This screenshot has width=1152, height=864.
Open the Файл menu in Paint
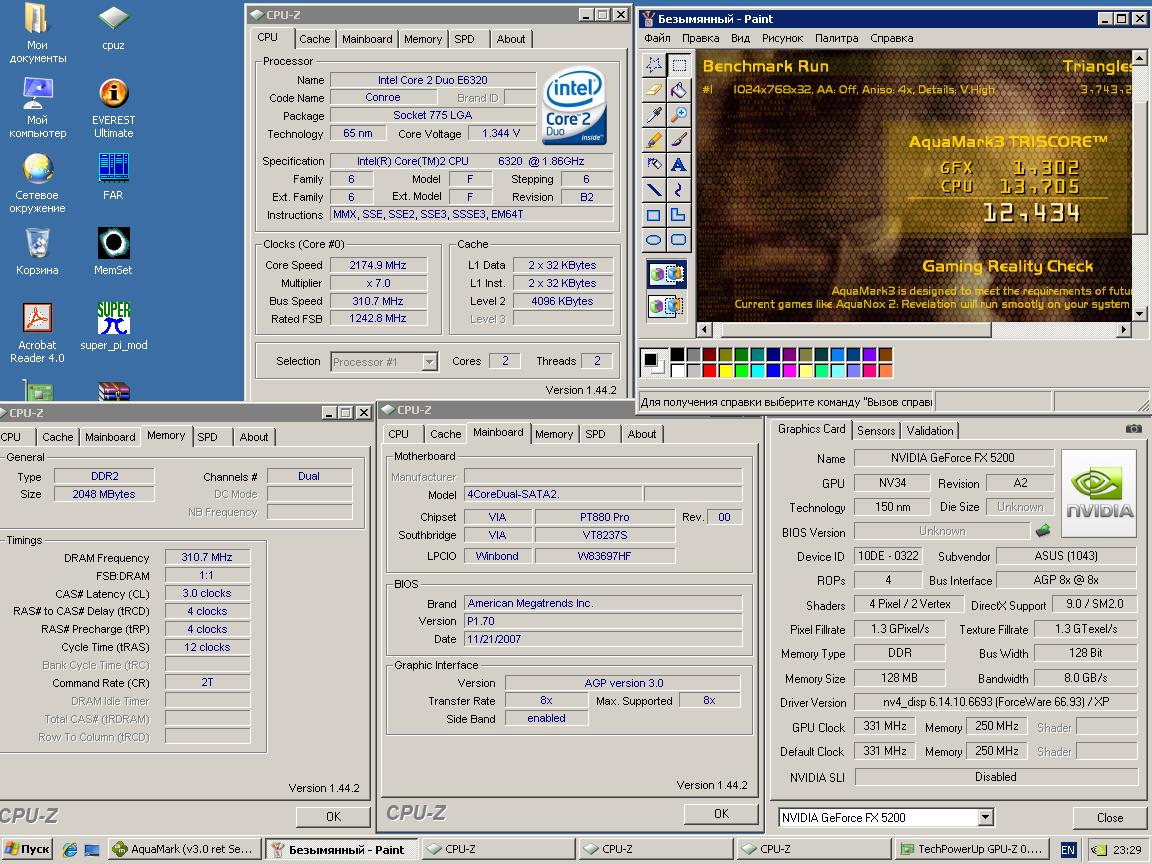tap(657, 38)
